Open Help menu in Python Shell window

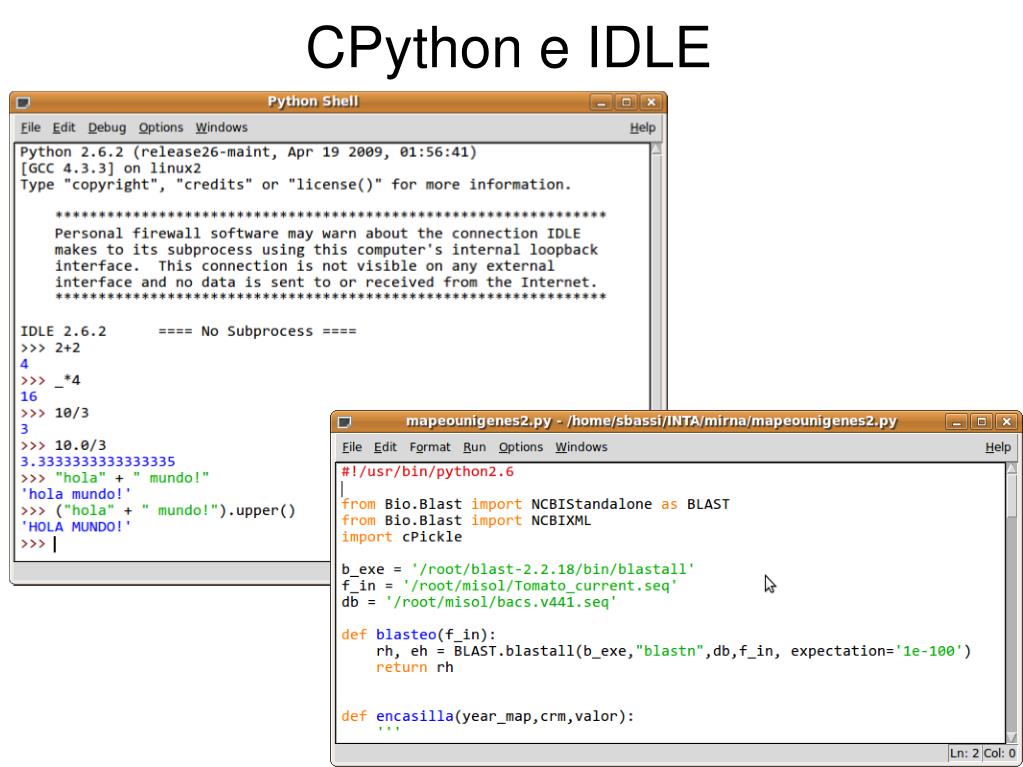(x=642, y=128)
